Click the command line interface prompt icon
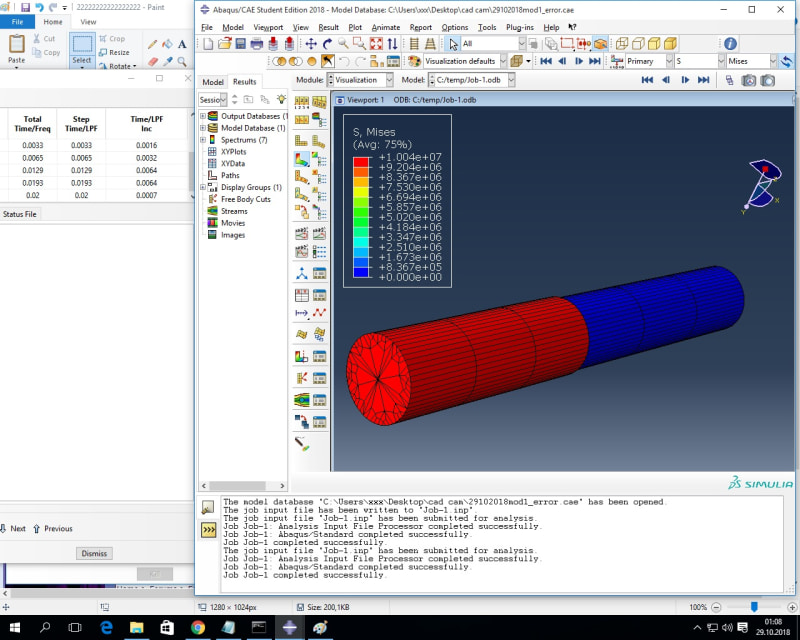 (x=209, y=530)
